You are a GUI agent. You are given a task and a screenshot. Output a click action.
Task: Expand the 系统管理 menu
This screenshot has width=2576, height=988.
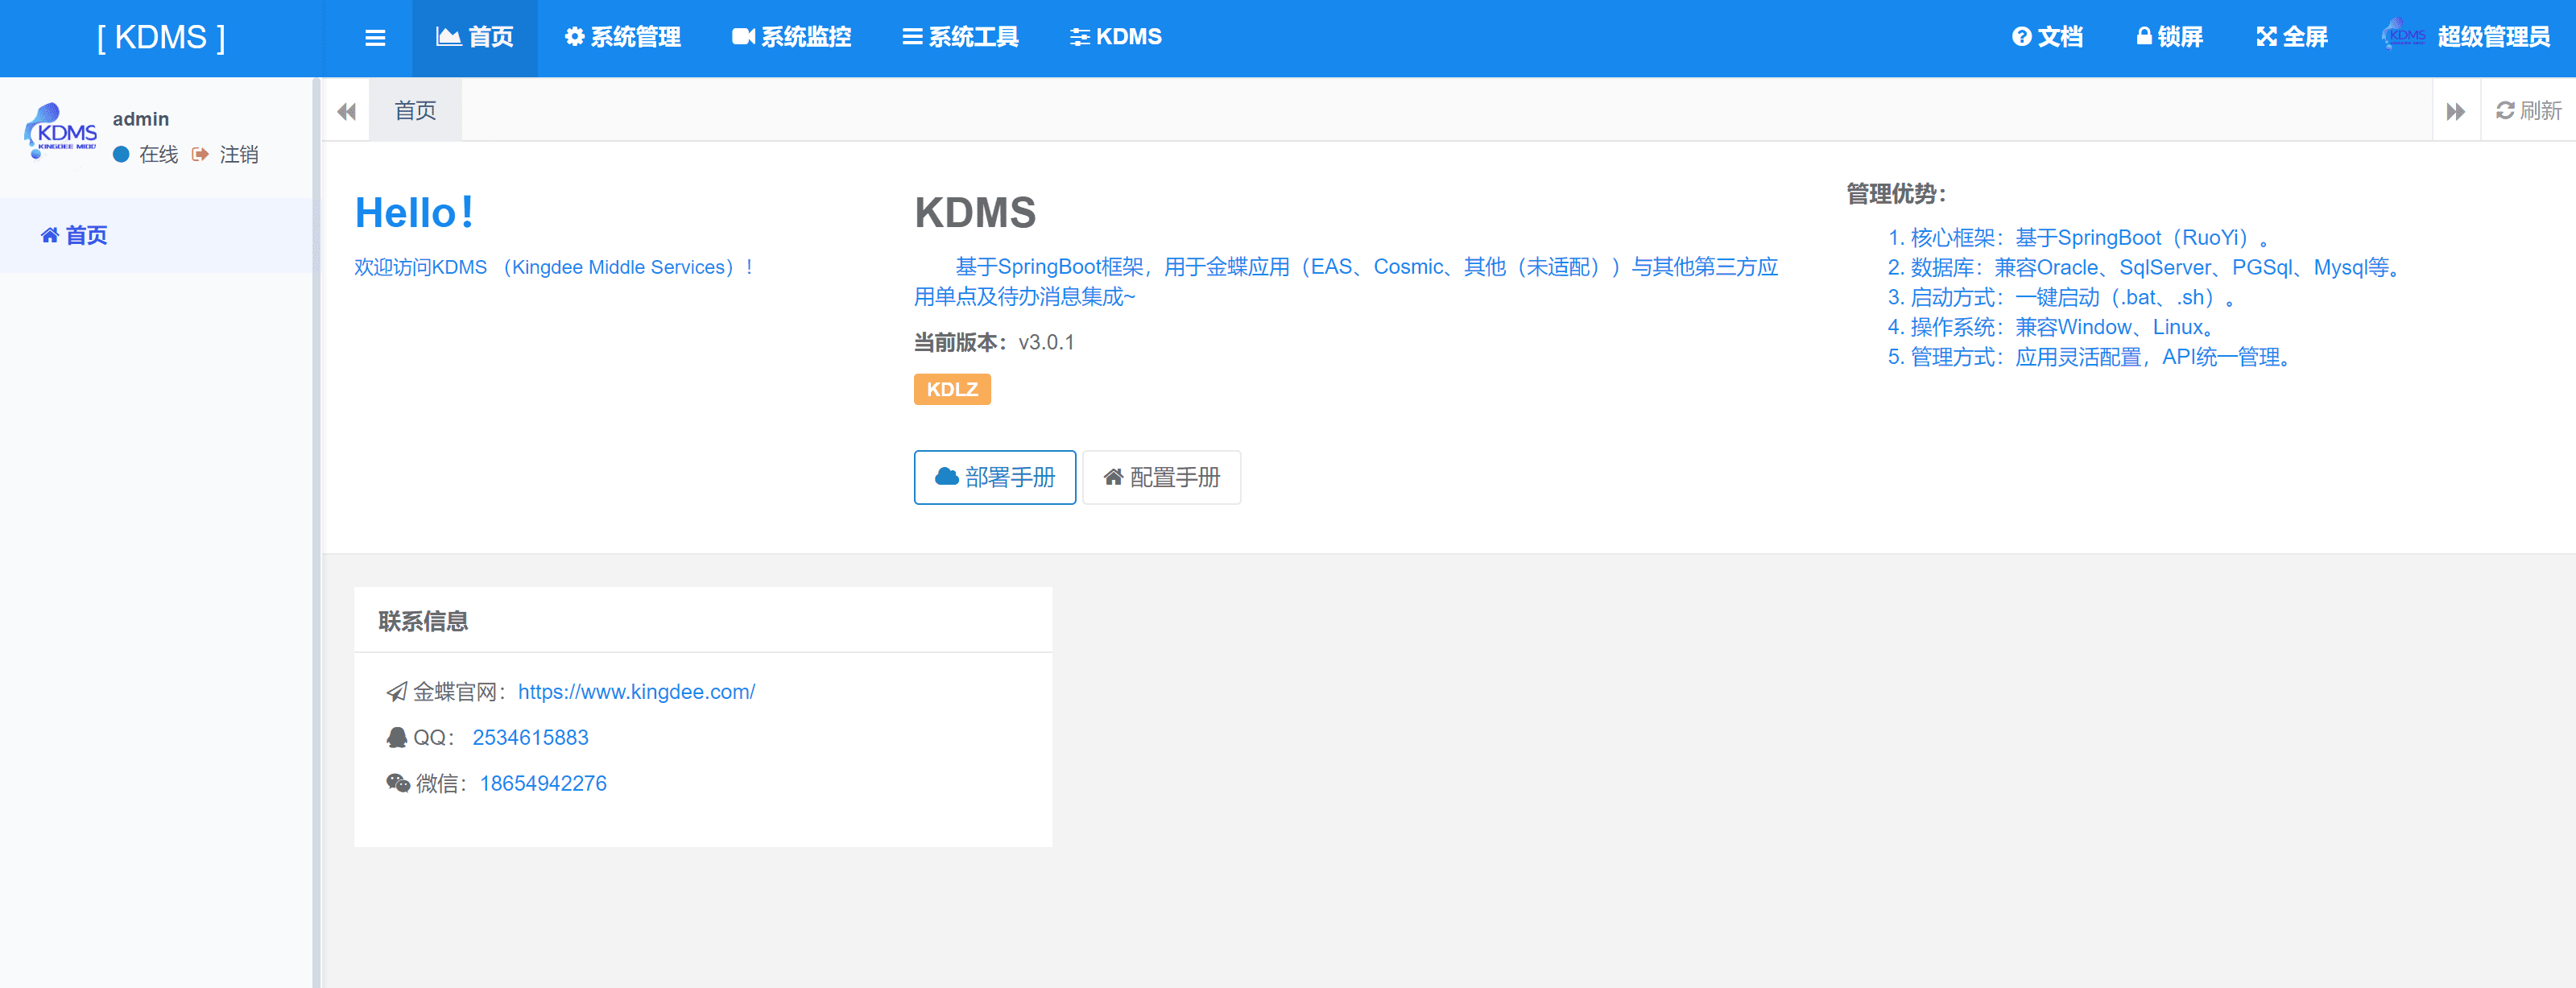[622, 37]
